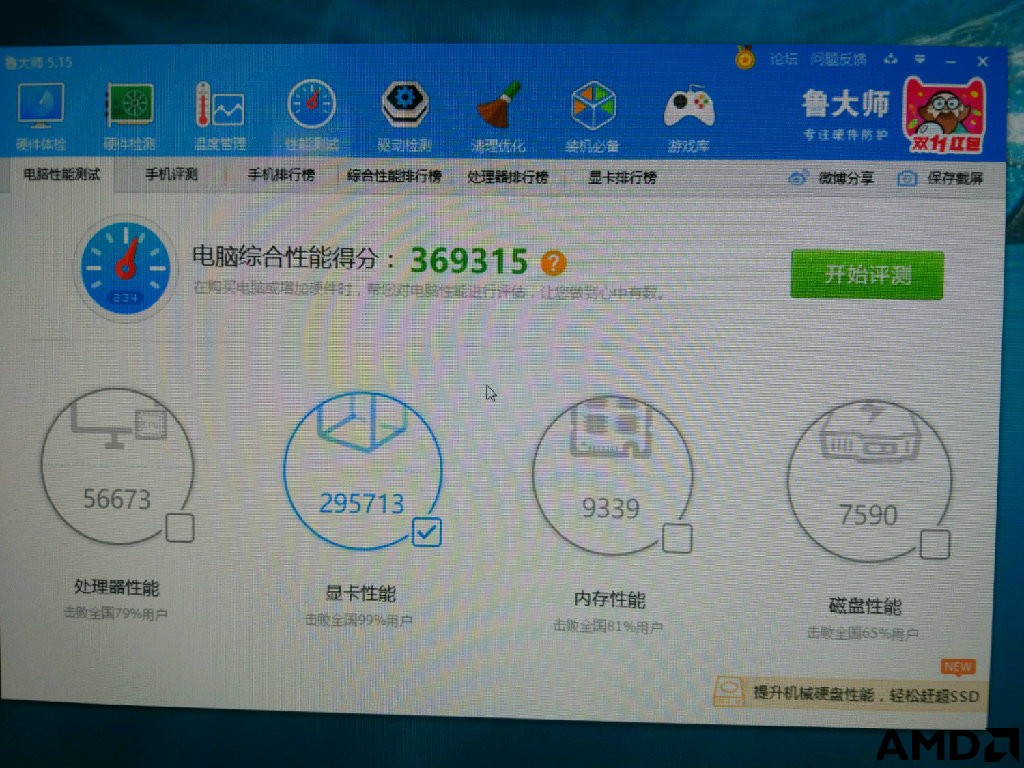Click the 击败全国99%用户 text
This screenshot has width=1024, height=768.
(x=359, y=620)
